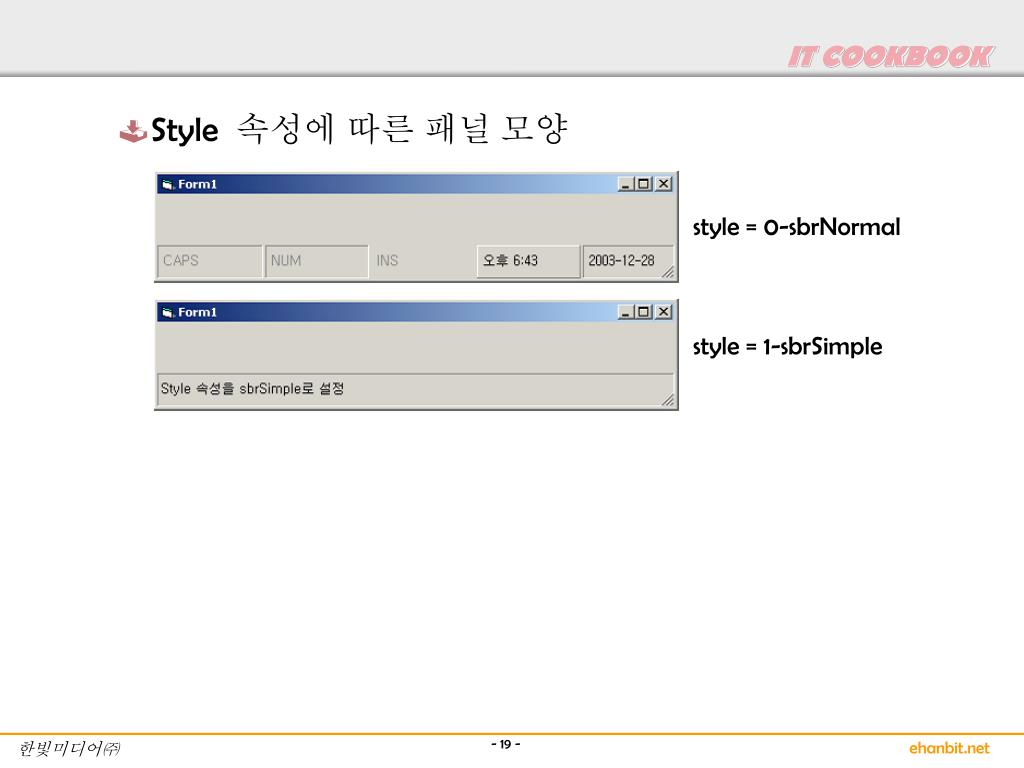
Task: Click the page number '- 19 -'
Action: pos(505,744)
